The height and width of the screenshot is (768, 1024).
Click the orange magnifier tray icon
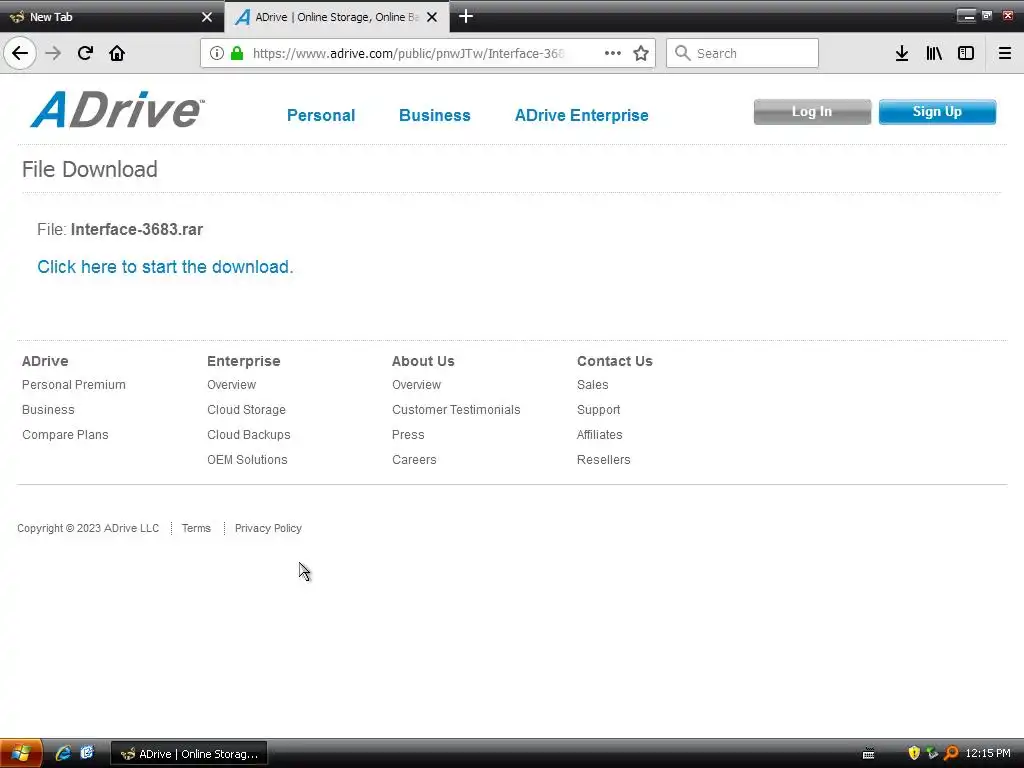951,754
